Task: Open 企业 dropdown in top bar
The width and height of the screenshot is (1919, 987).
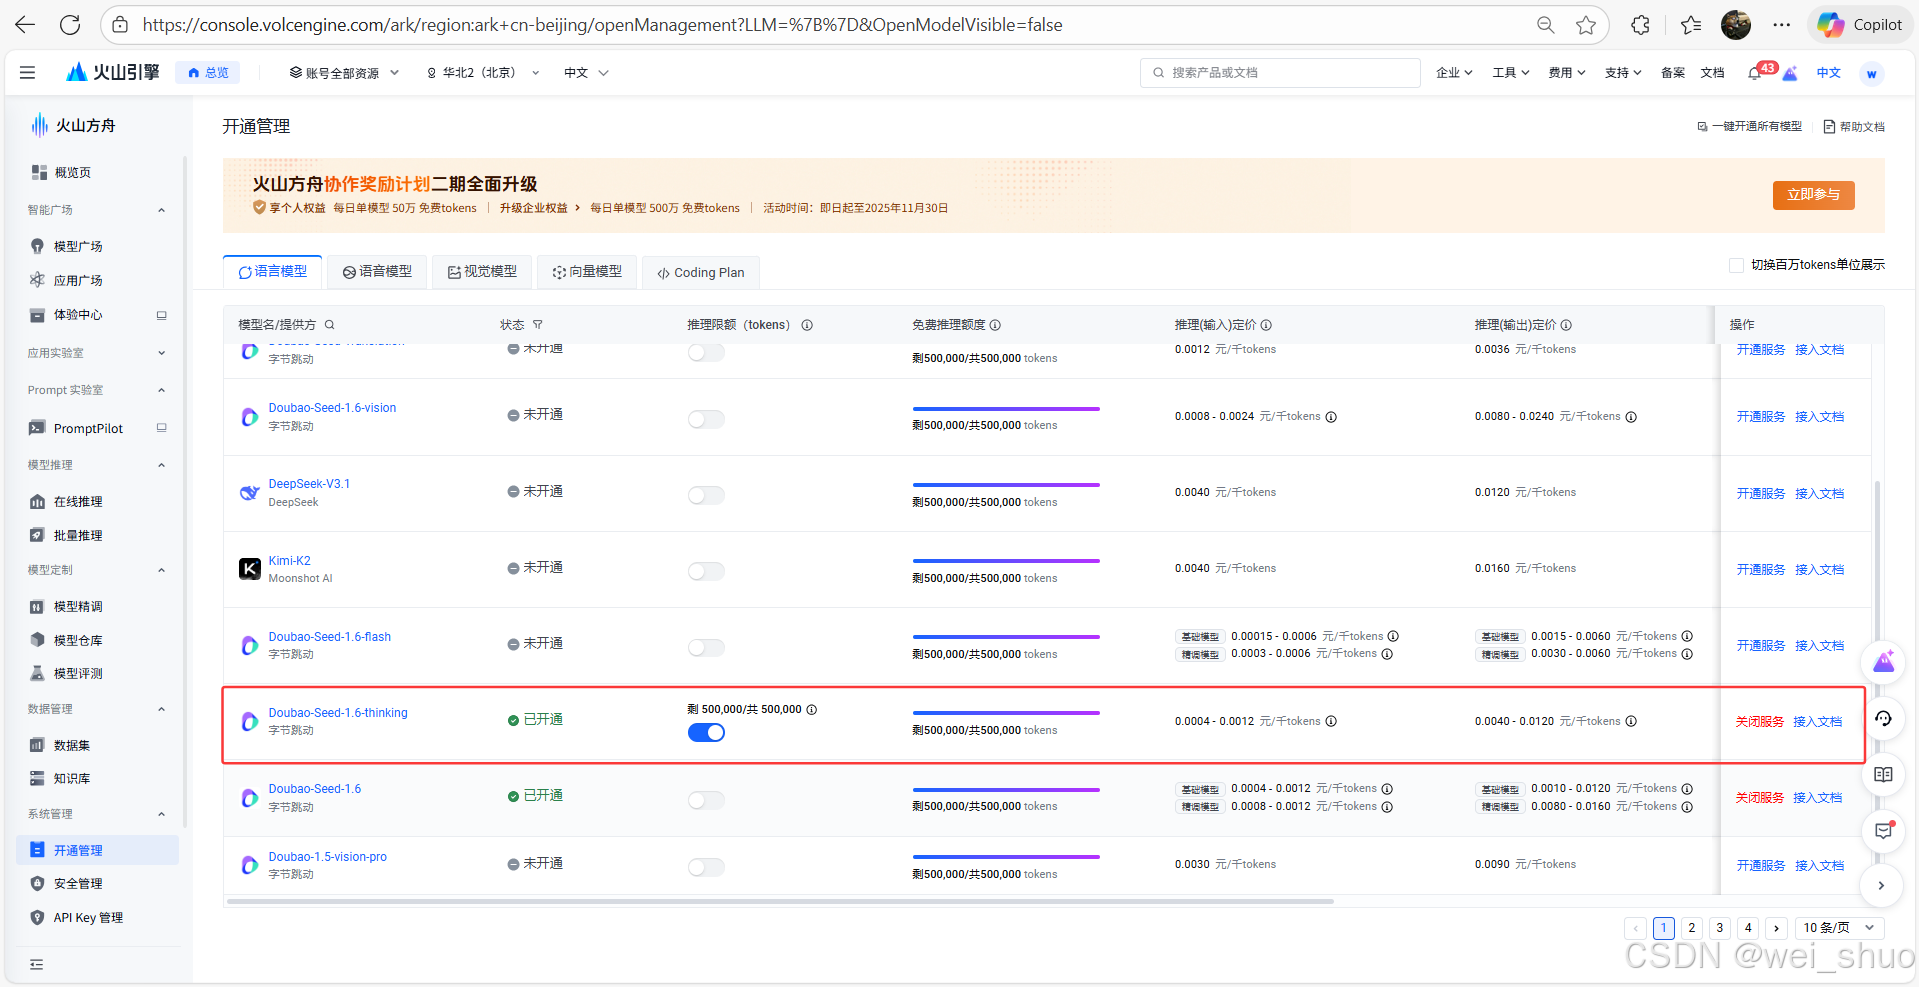Action: pos(1454,73)
